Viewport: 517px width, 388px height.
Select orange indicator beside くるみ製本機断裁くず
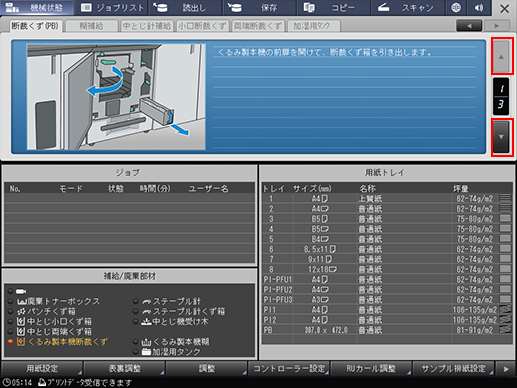[11, 342]
